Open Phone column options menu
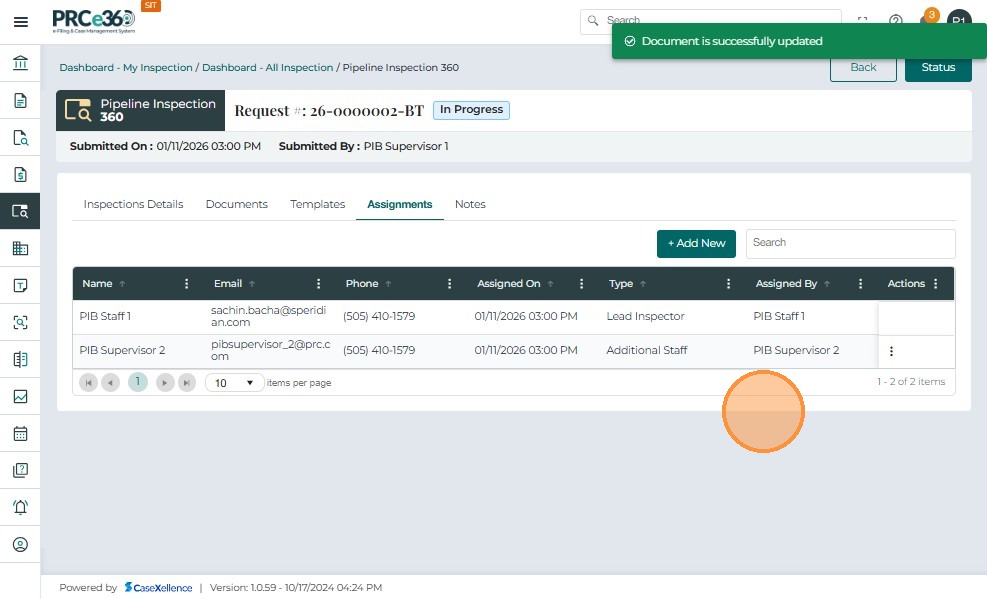The image size is (987, 599). [449, 284]
